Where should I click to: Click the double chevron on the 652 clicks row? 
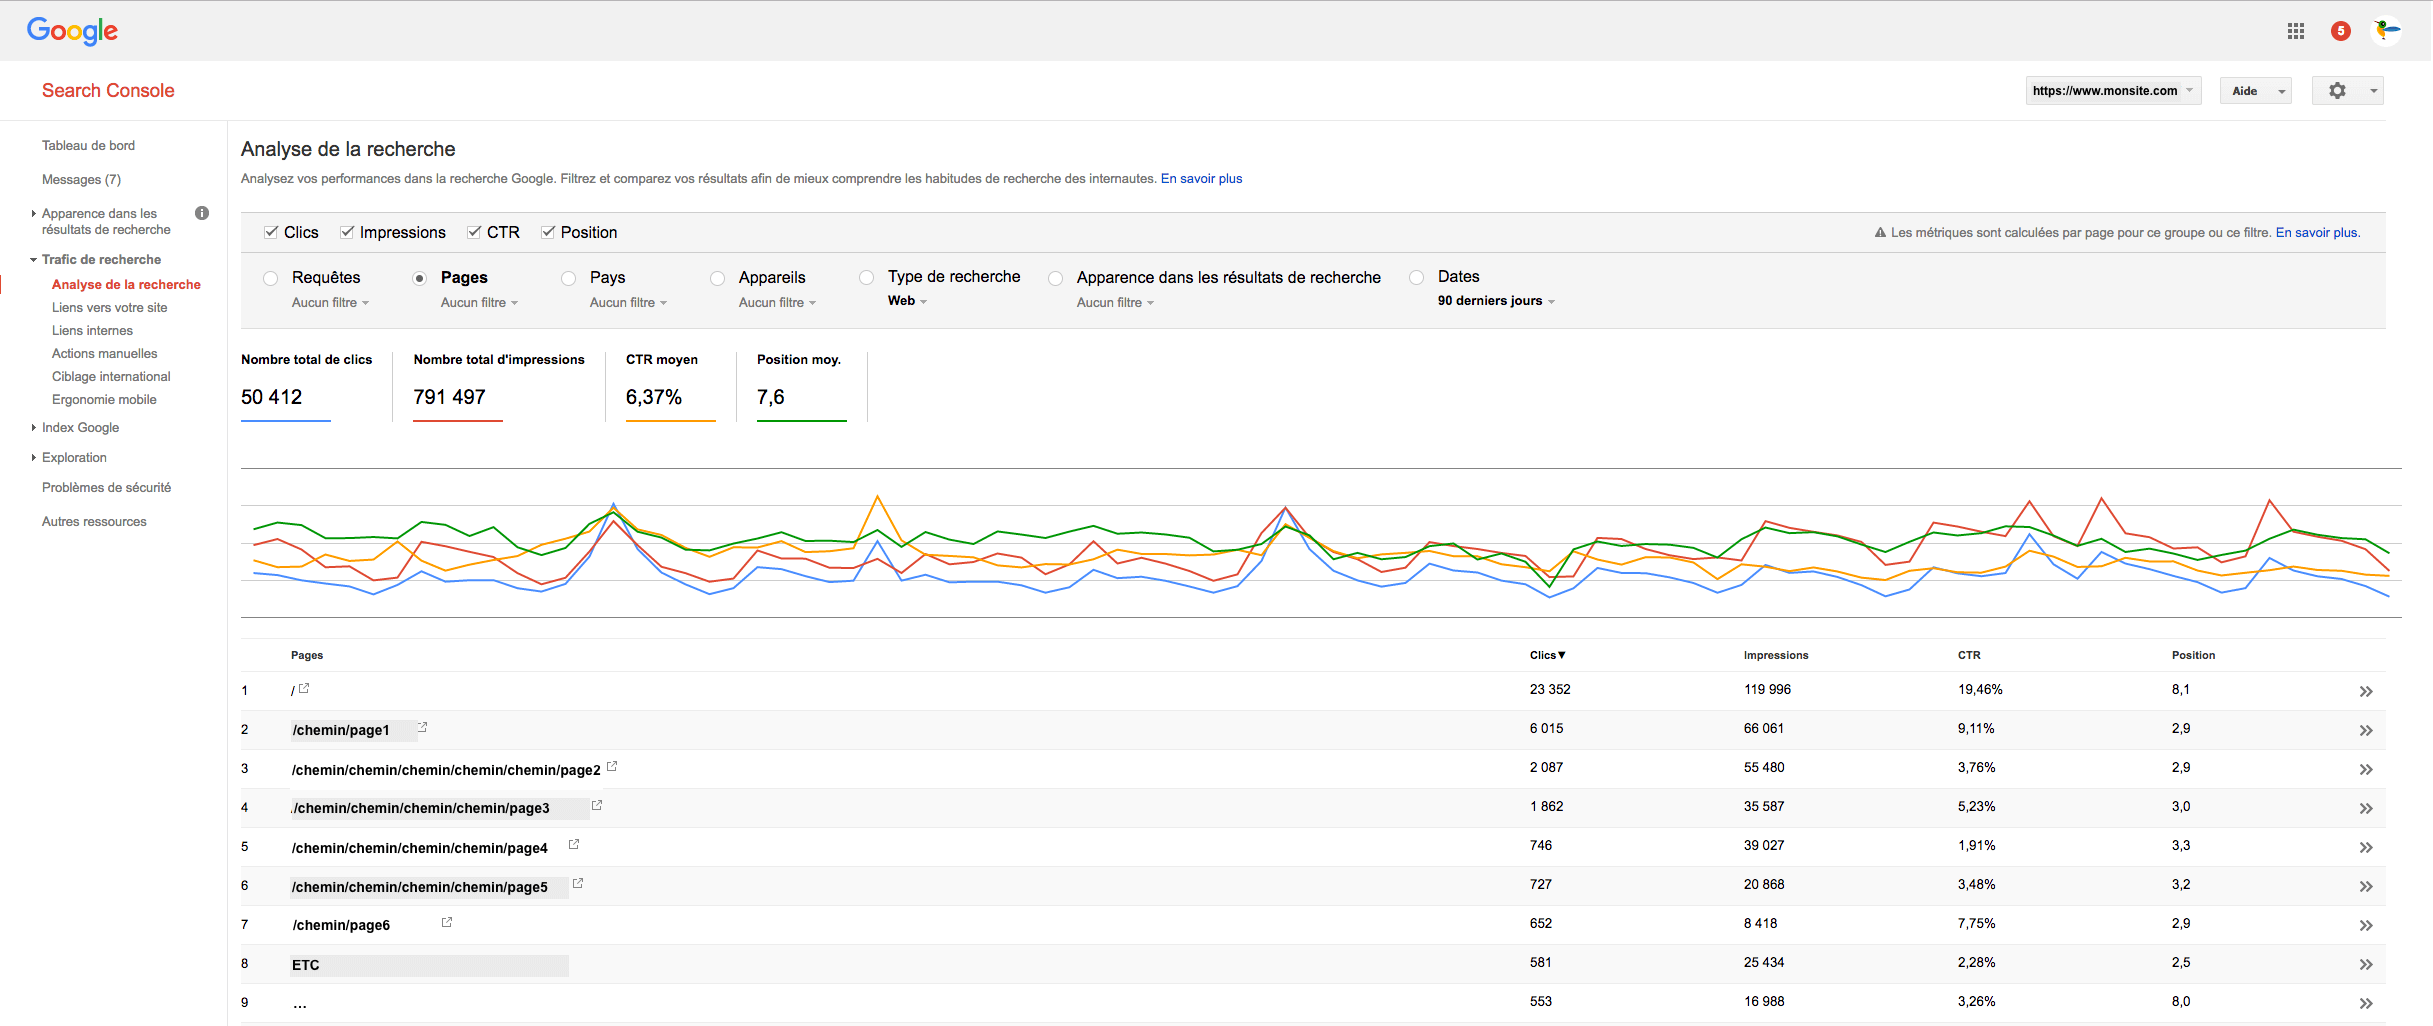(x=2366, y=925)
